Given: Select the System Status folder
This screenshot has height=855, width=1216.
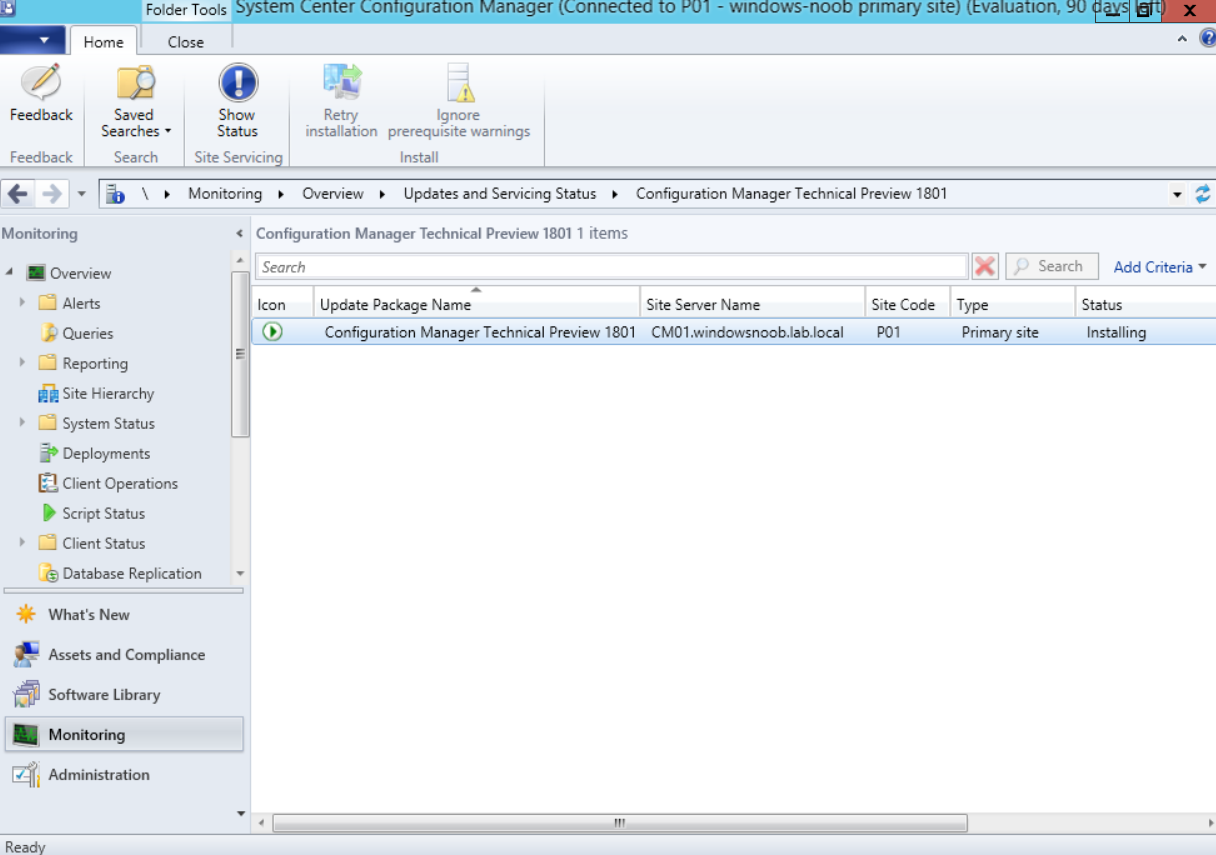Looking at the screenshot, I should [x=97, y=423].
